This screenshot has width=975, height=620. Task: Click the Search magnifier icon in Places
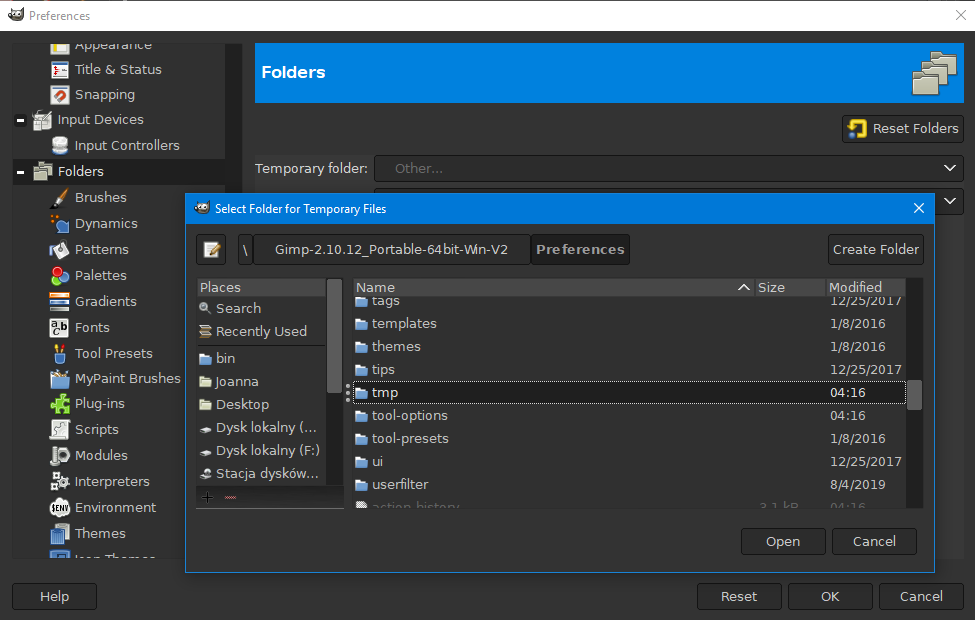pos(205,308)
